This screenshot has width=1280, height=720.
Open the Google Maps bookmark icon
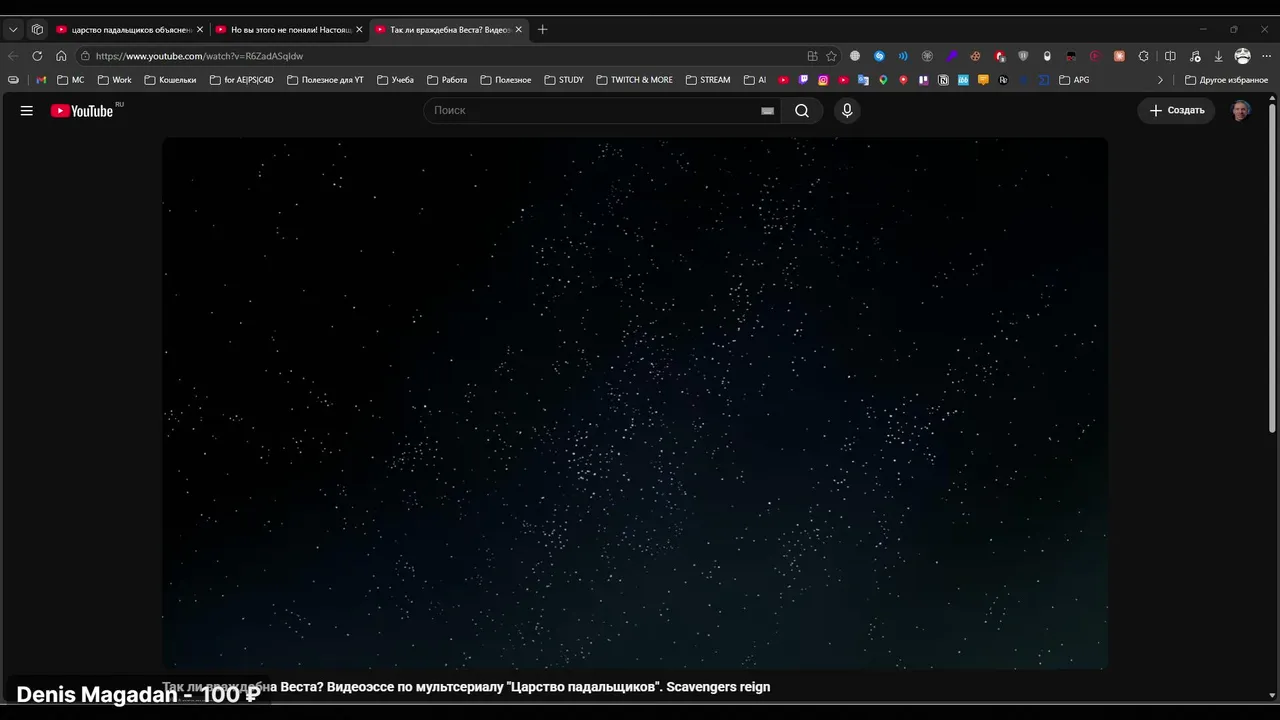point(883,80)
